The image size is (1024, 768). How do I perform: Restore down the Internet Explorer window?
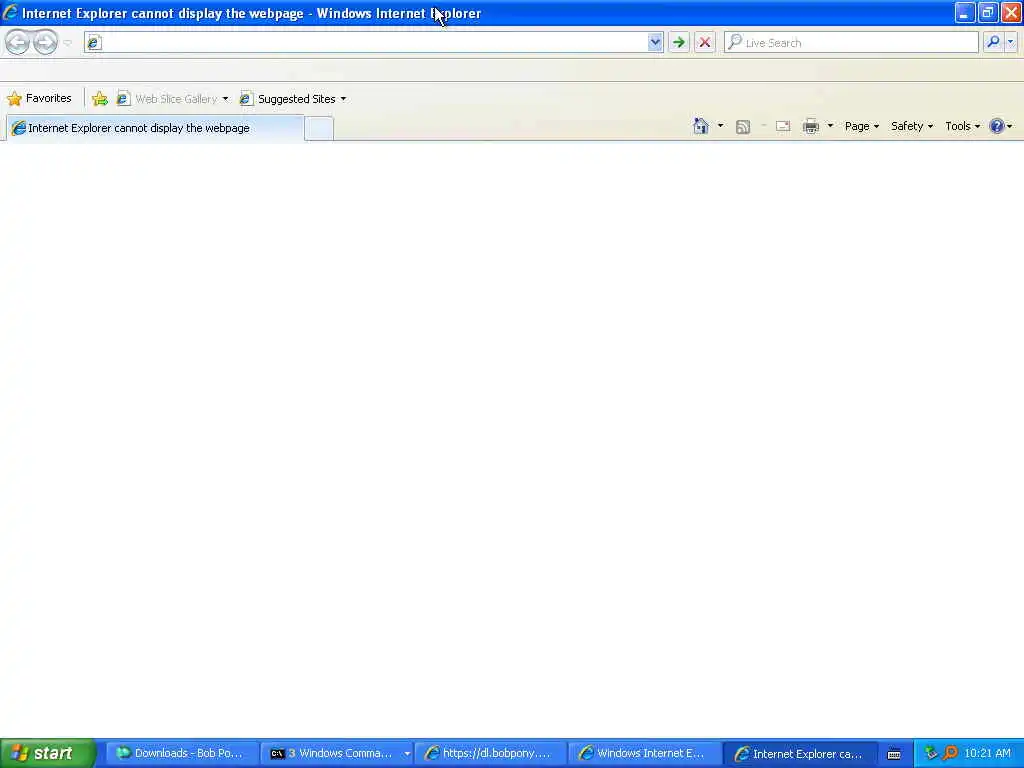[988, 12]
